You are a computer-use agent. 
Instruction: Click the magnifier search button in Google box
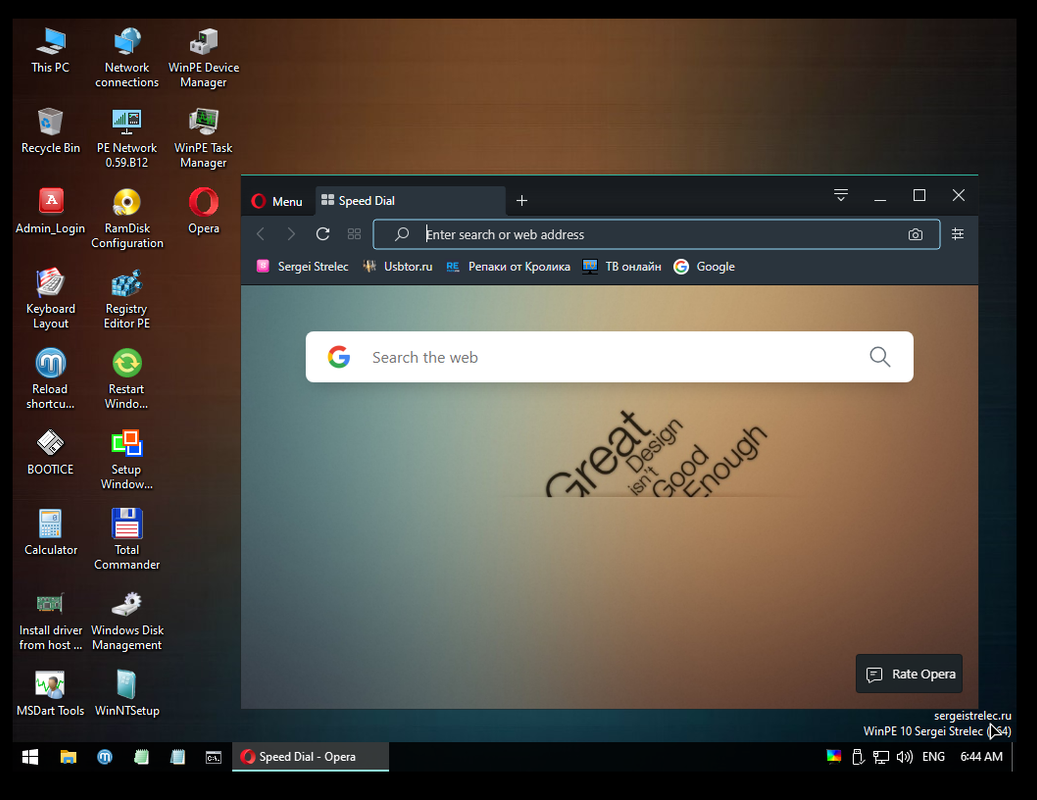tap(880, 357)
